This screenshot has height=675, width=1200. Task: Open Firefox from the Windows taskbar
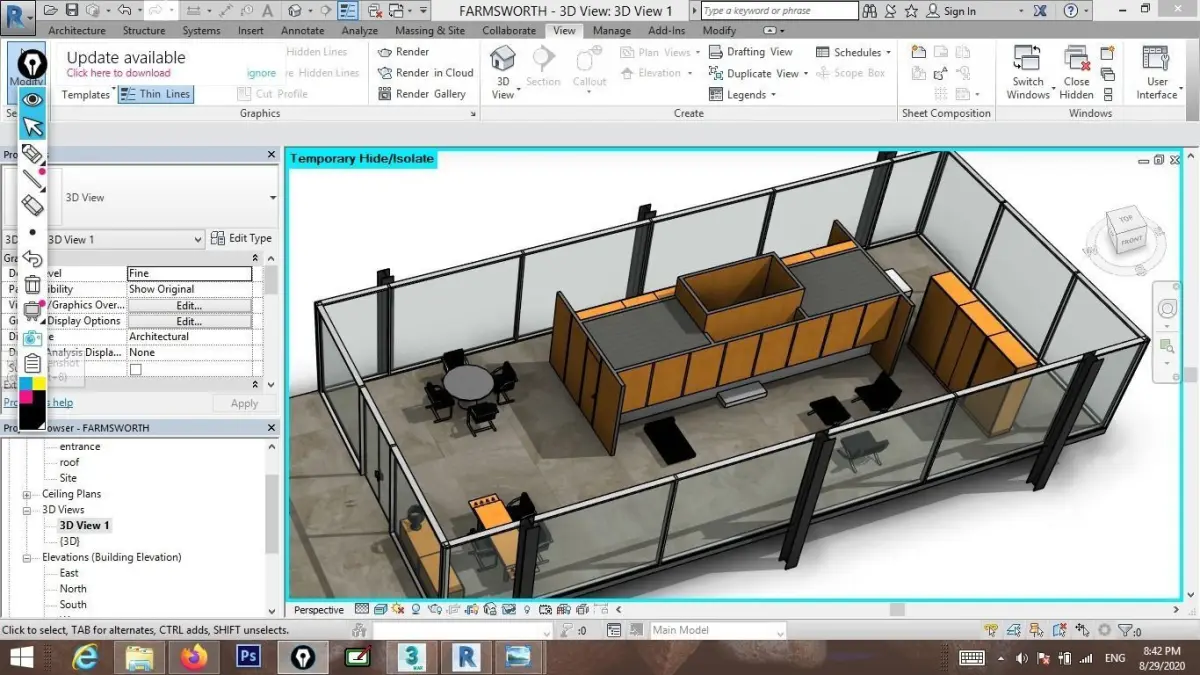point(193,657)
